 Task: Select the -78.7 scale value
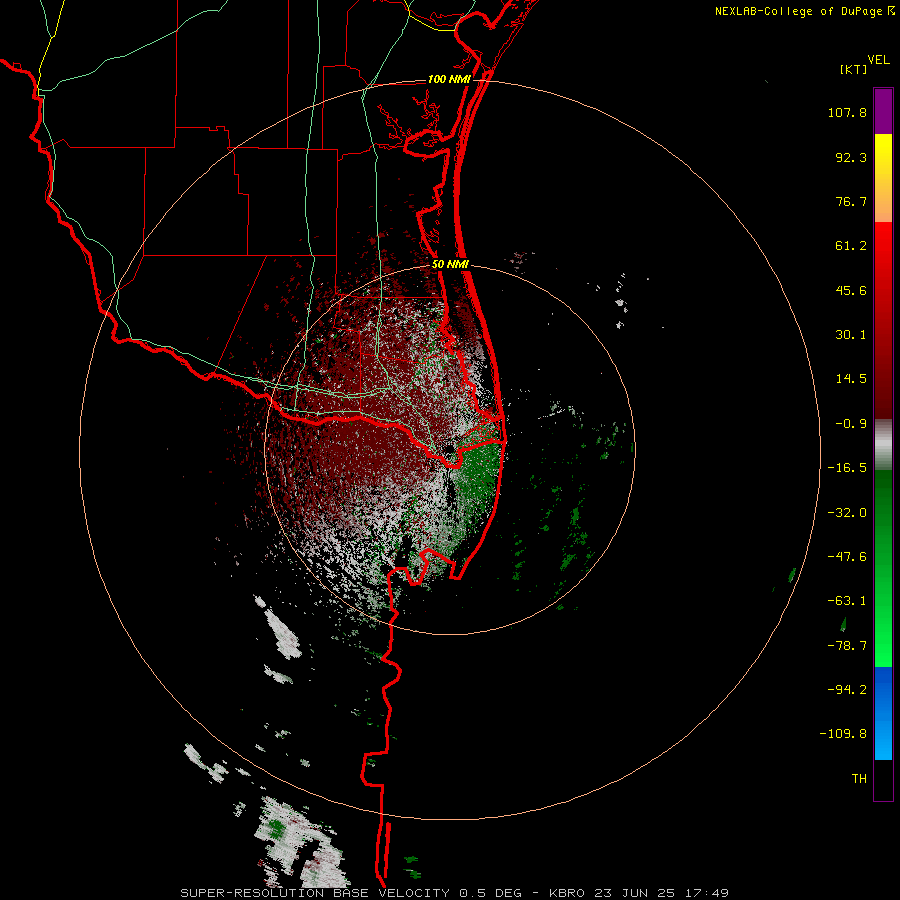[847, 646]
